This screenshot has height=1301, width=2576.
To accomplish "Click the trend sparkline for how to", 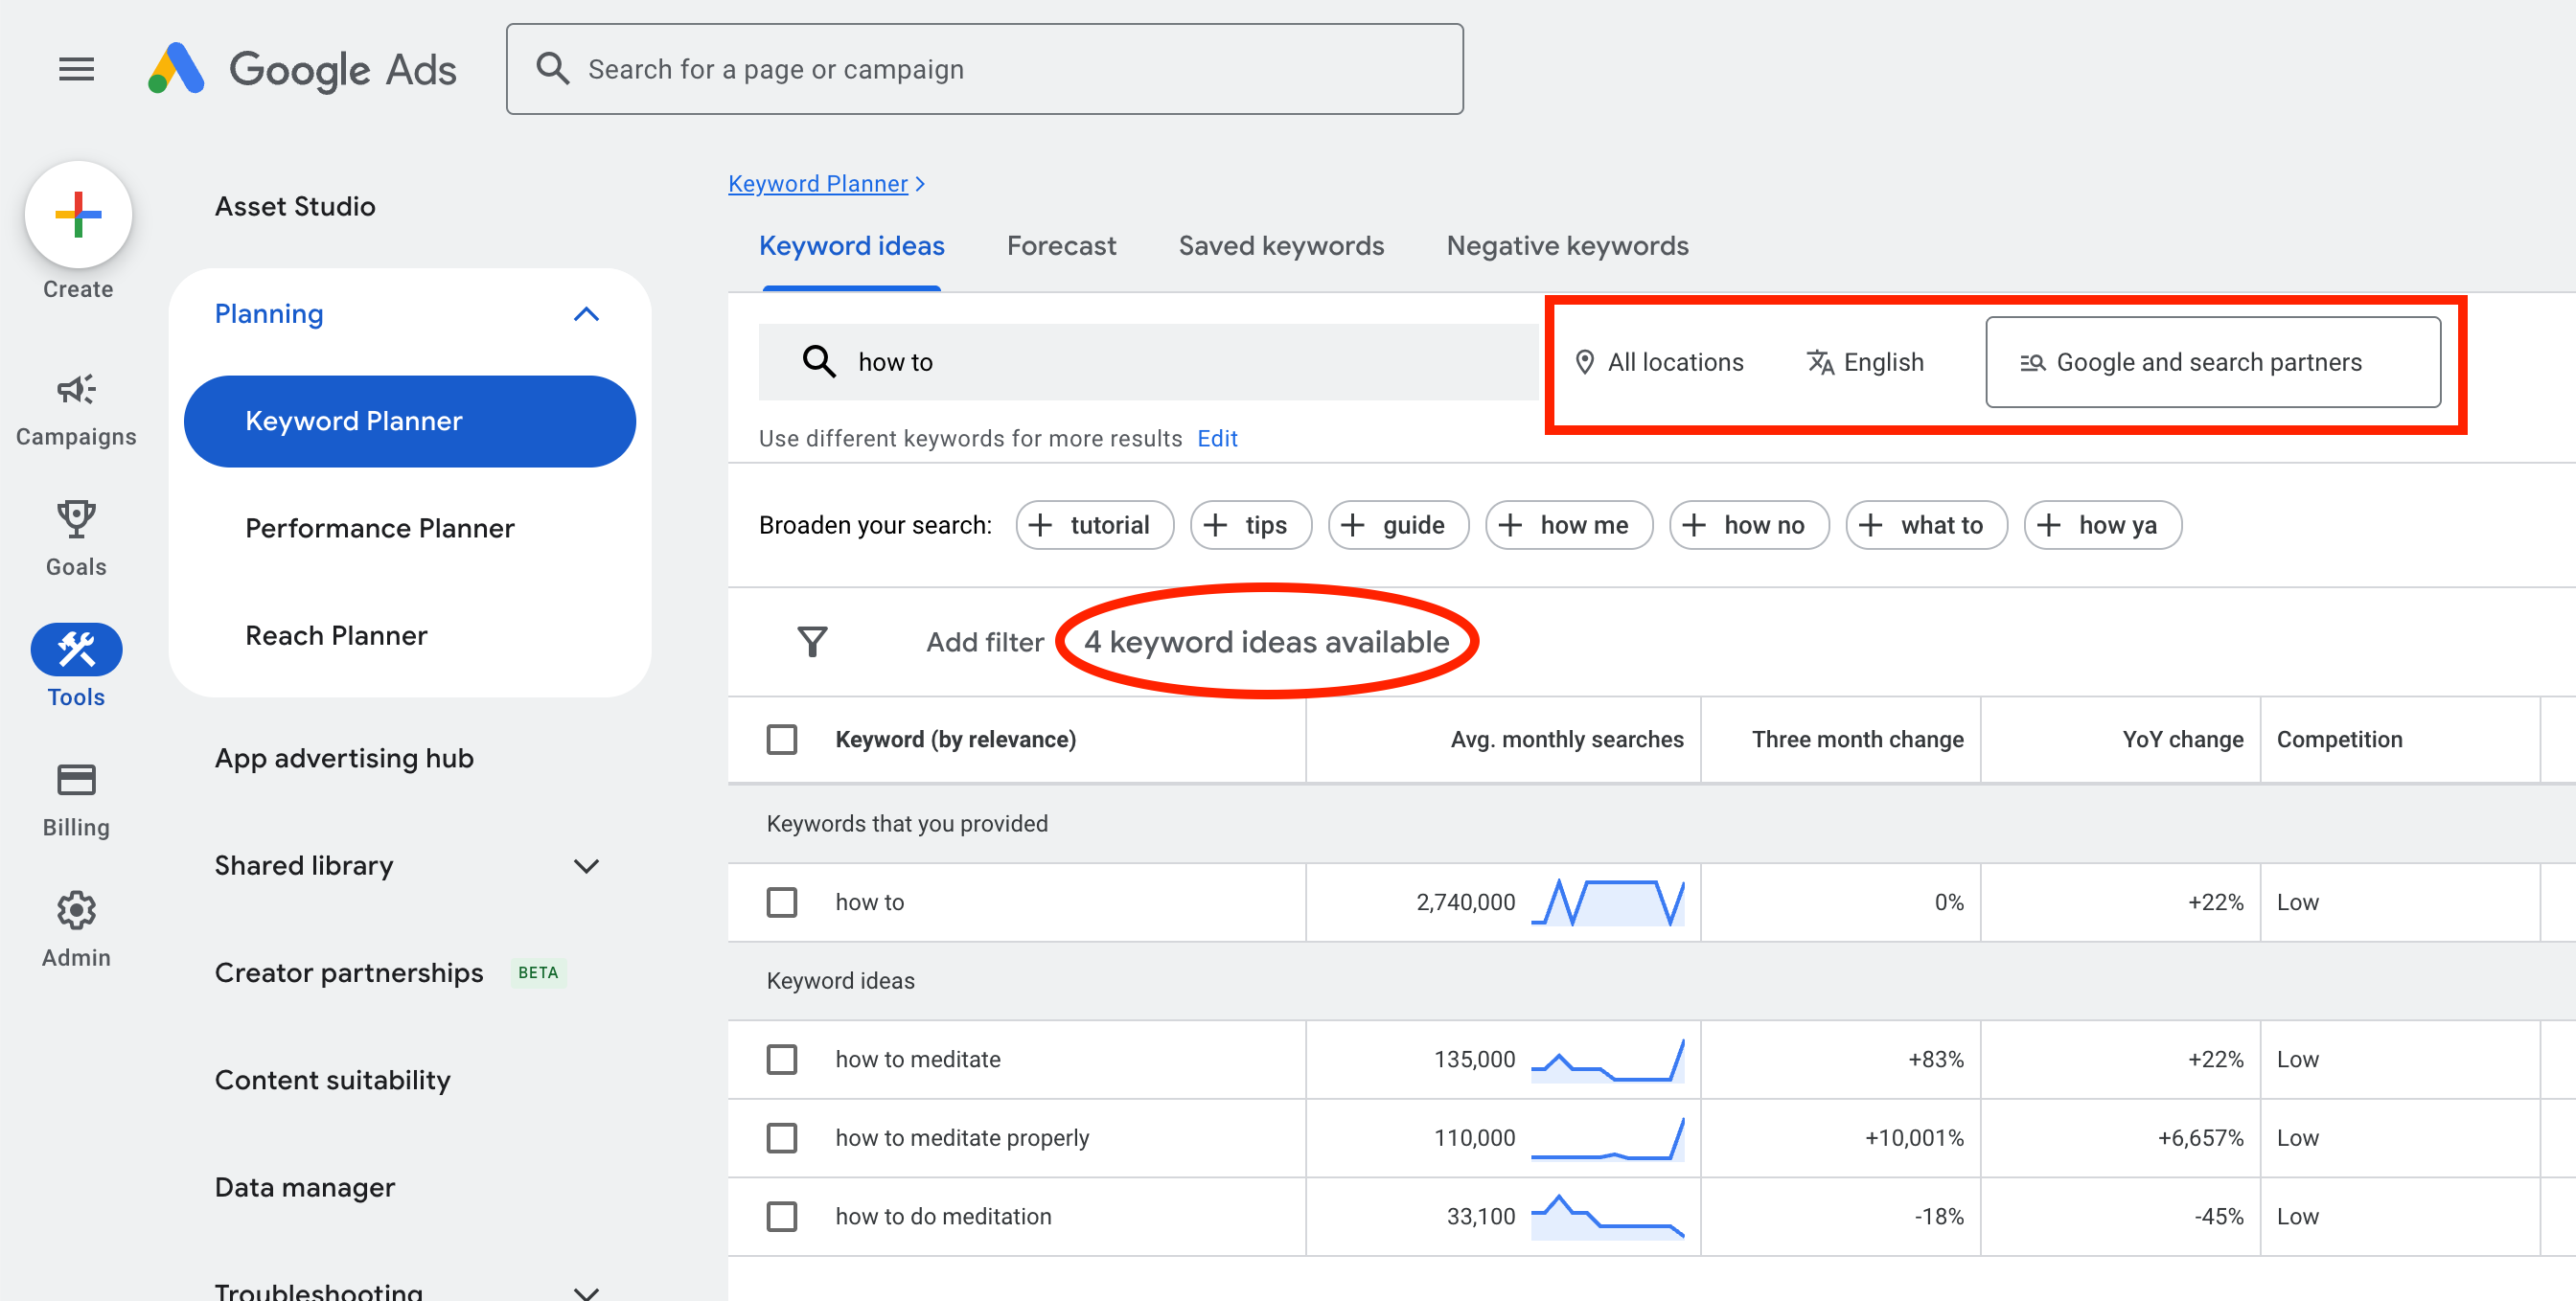I will [1607, 902].
